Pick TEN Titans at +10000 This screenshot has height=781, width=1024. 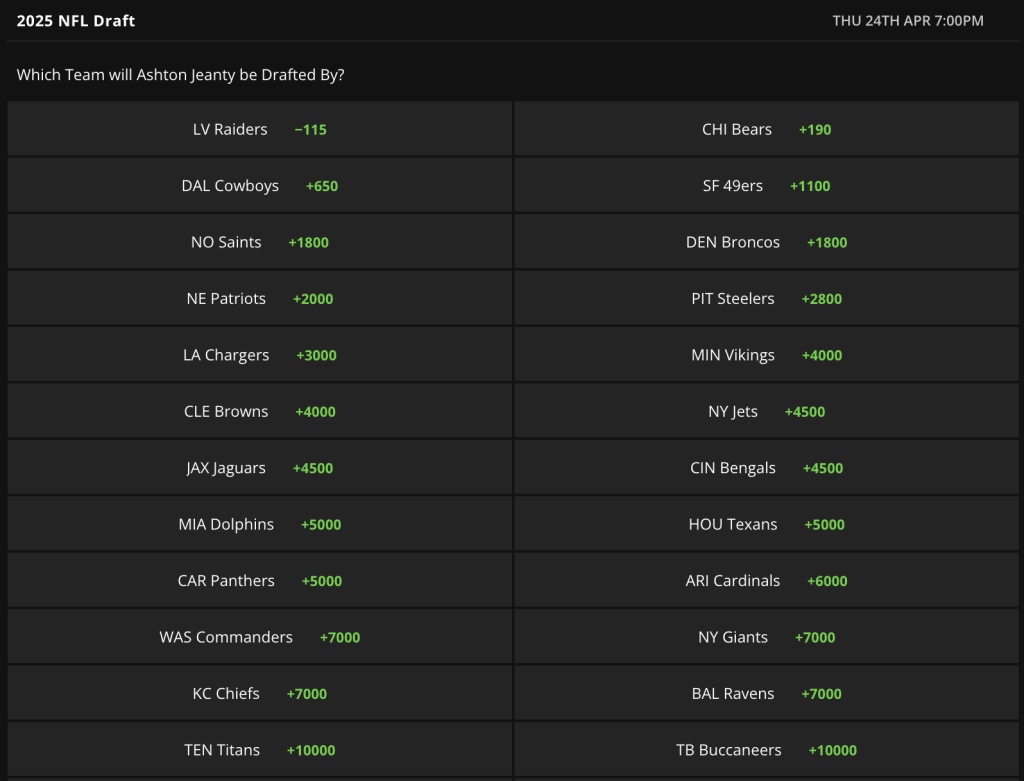[258, 749]
